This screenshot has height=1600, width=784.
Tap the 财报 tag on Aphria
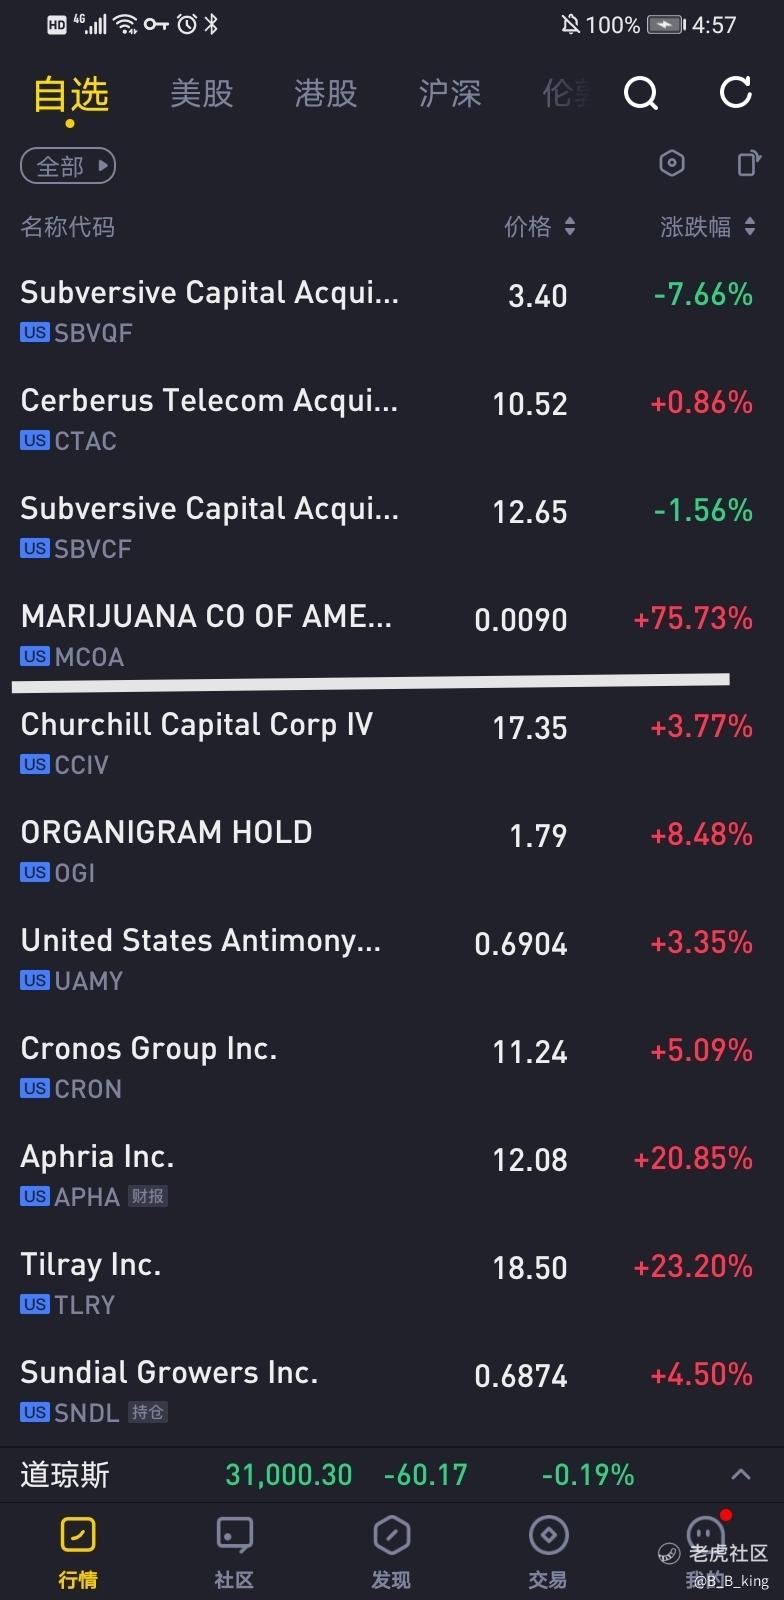pyautogui.click(x=148, y=1196)
